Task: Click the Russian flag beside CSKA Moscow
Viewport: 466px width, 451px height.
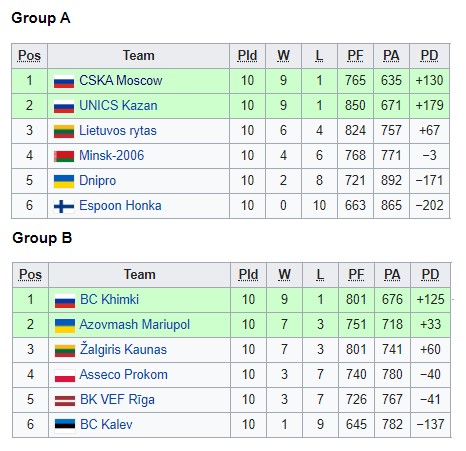Action: click(64, 81)
